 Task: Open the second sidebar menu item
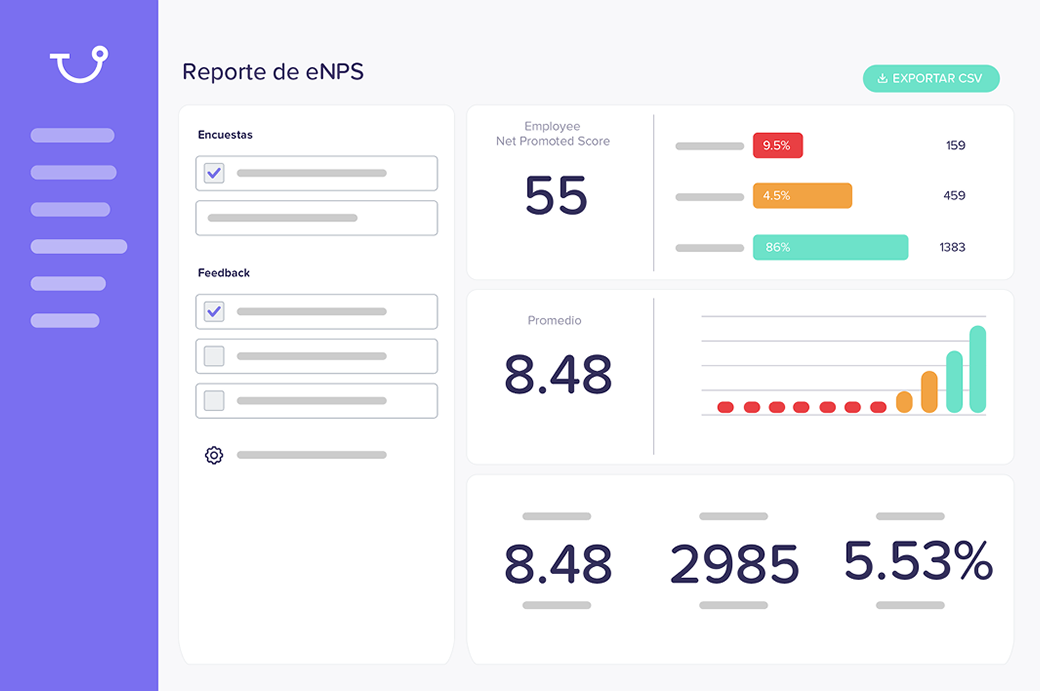click(x=73, y=172)
